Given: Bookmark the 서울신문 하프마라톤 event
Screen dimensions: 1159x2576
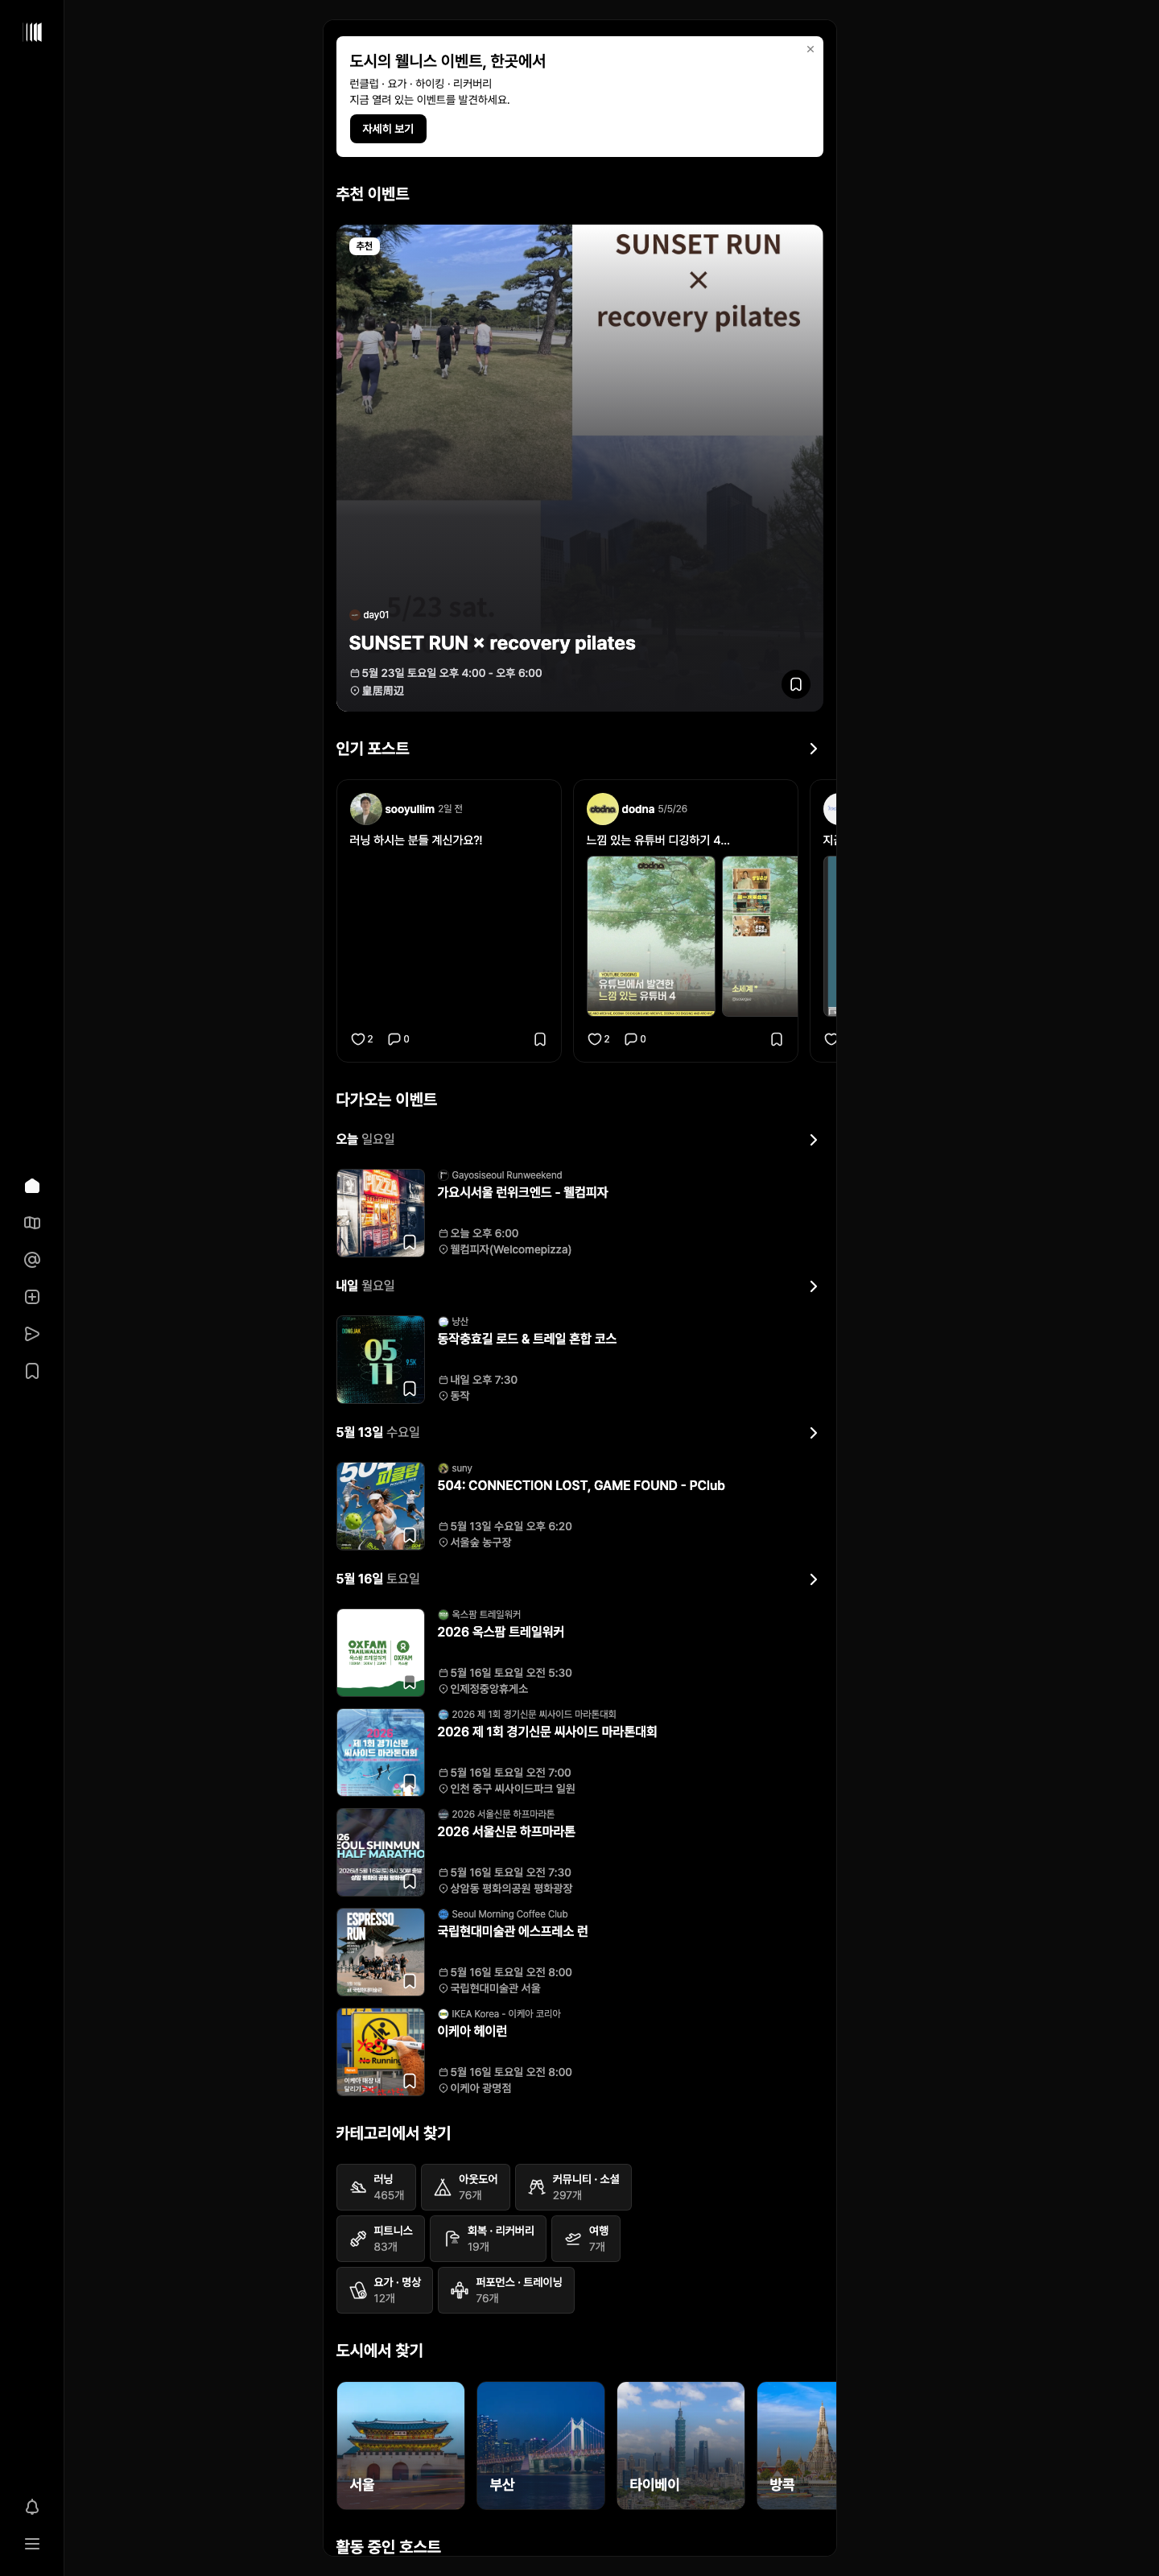Looking at the screenshot, I should tap(410, 1881).
